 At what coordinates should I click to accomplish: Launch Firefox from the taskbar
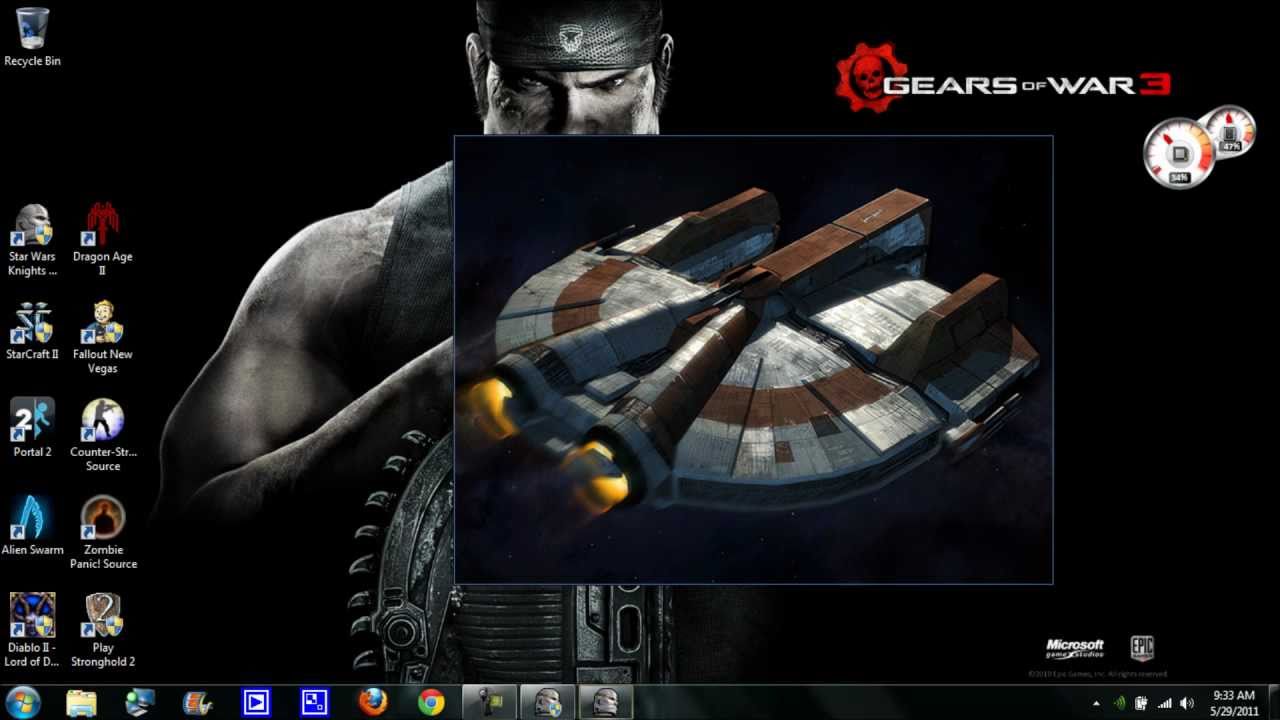[x=373, y=702]
